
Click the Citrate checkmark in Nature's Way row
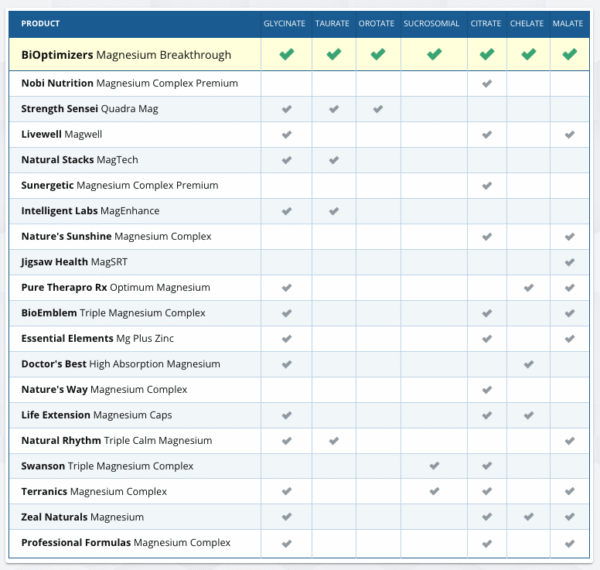pos(487,390)
